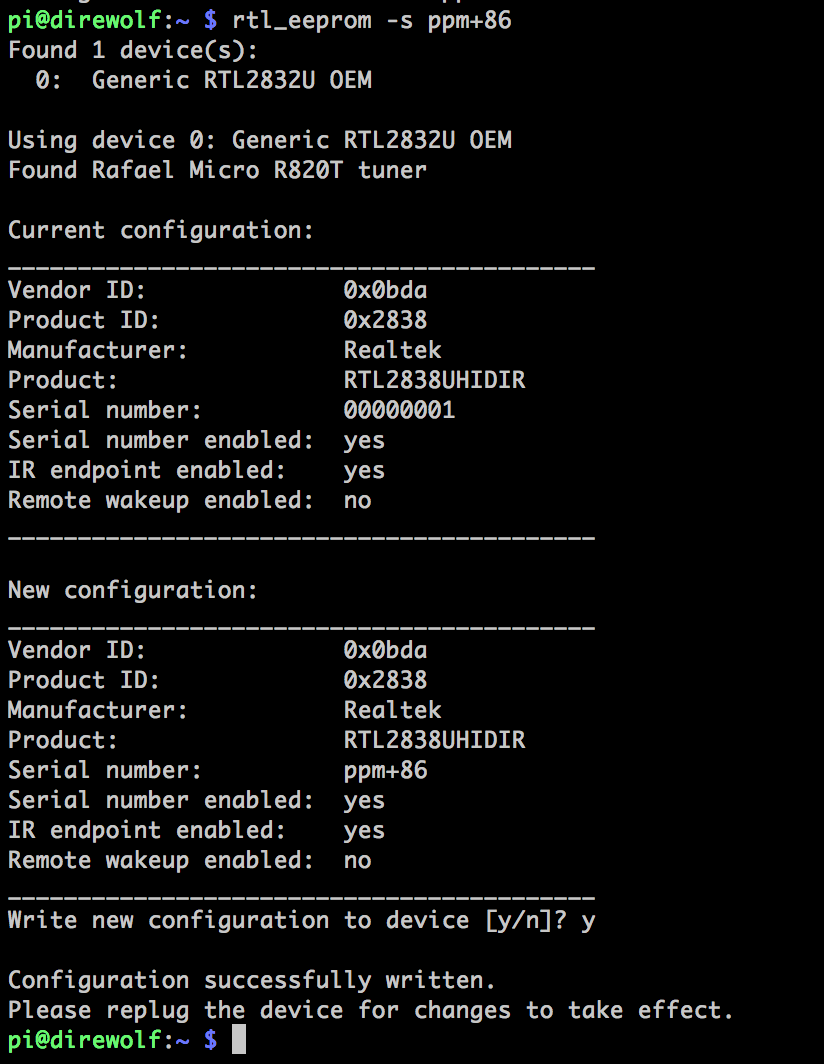Click the "Found Rafael Micro R820T tuner" line

pyautogui.click(x=217, y=170)
